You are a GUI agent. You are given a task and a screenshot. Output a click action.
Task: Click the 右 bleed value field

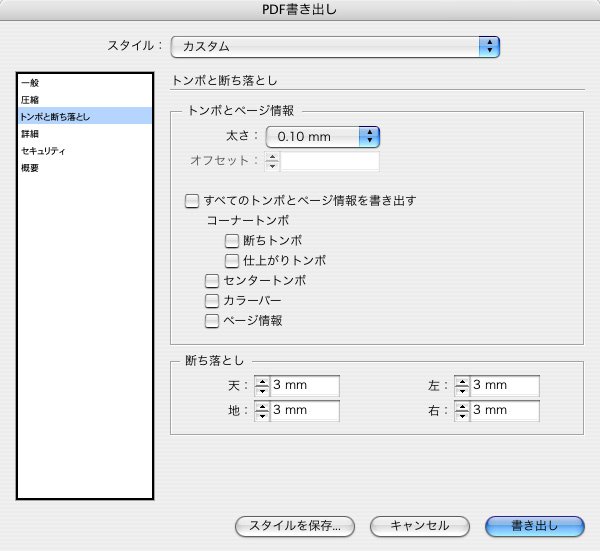[505, 411]
